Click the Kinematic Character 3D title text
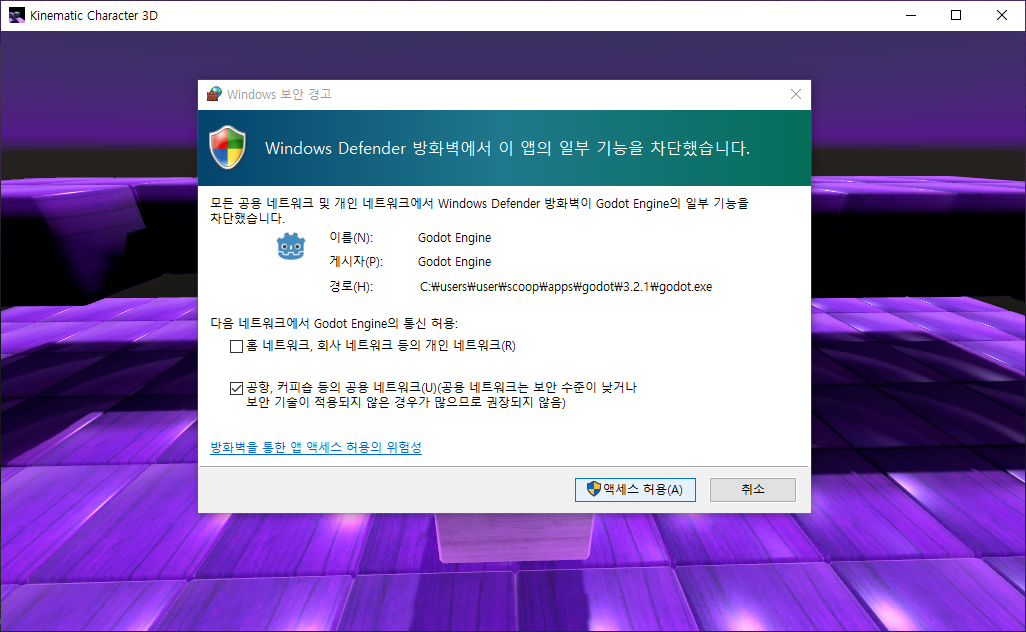 click(94, 15)
